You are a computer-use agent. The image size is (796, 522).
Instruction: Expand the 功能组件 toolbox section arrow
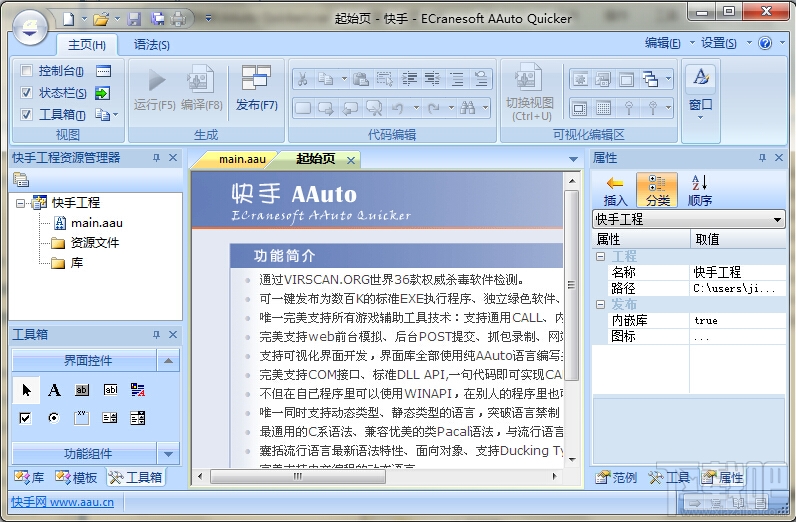pos(168,453)
